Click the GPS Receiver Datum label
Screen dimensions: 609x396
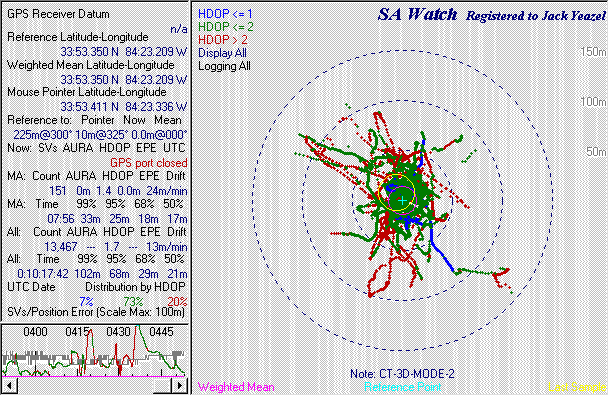click(x=58, y=14)
